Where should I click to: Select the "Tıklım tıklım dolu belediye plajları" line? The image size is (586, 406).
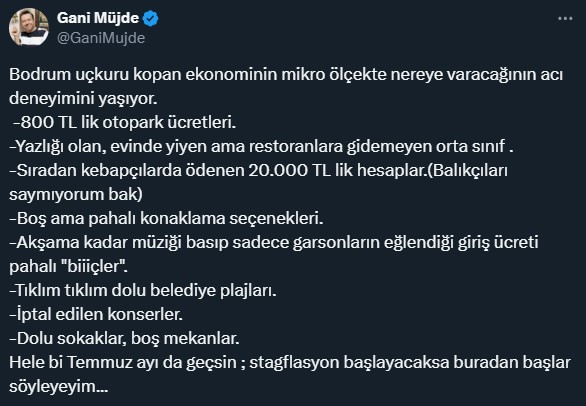143,290
